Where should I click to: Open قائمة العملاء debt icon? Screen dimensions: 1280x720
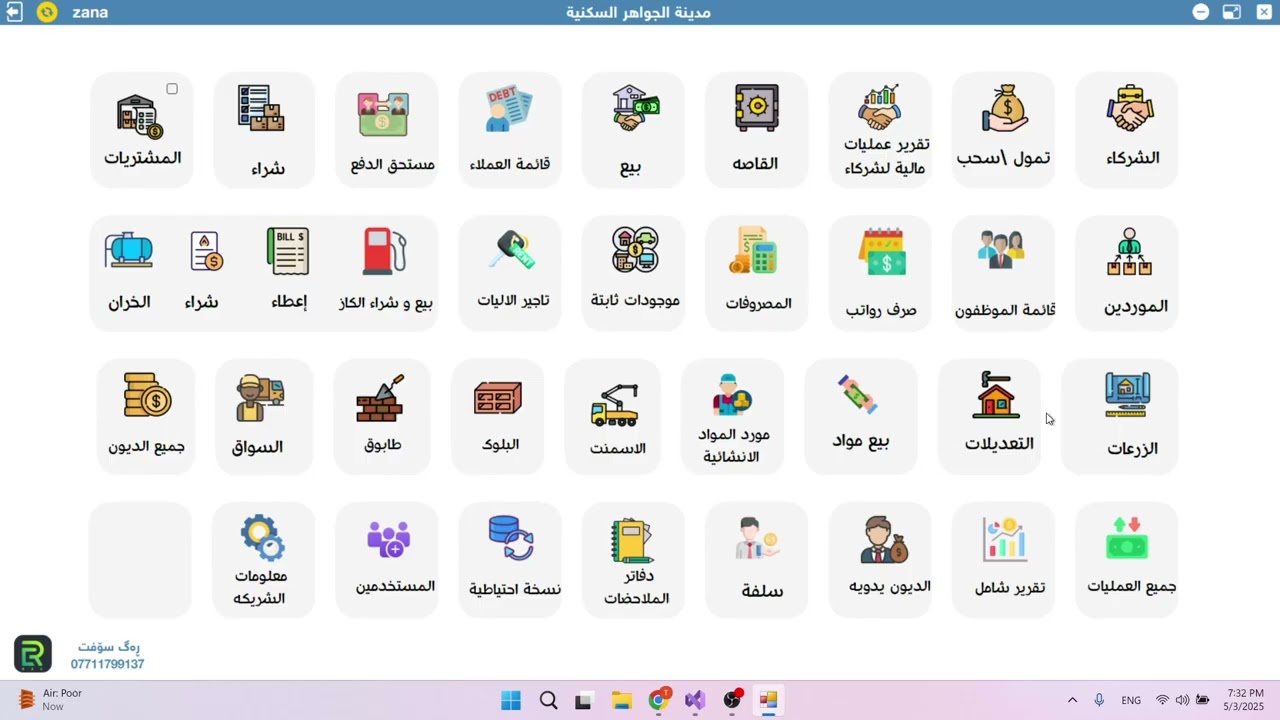510,109
